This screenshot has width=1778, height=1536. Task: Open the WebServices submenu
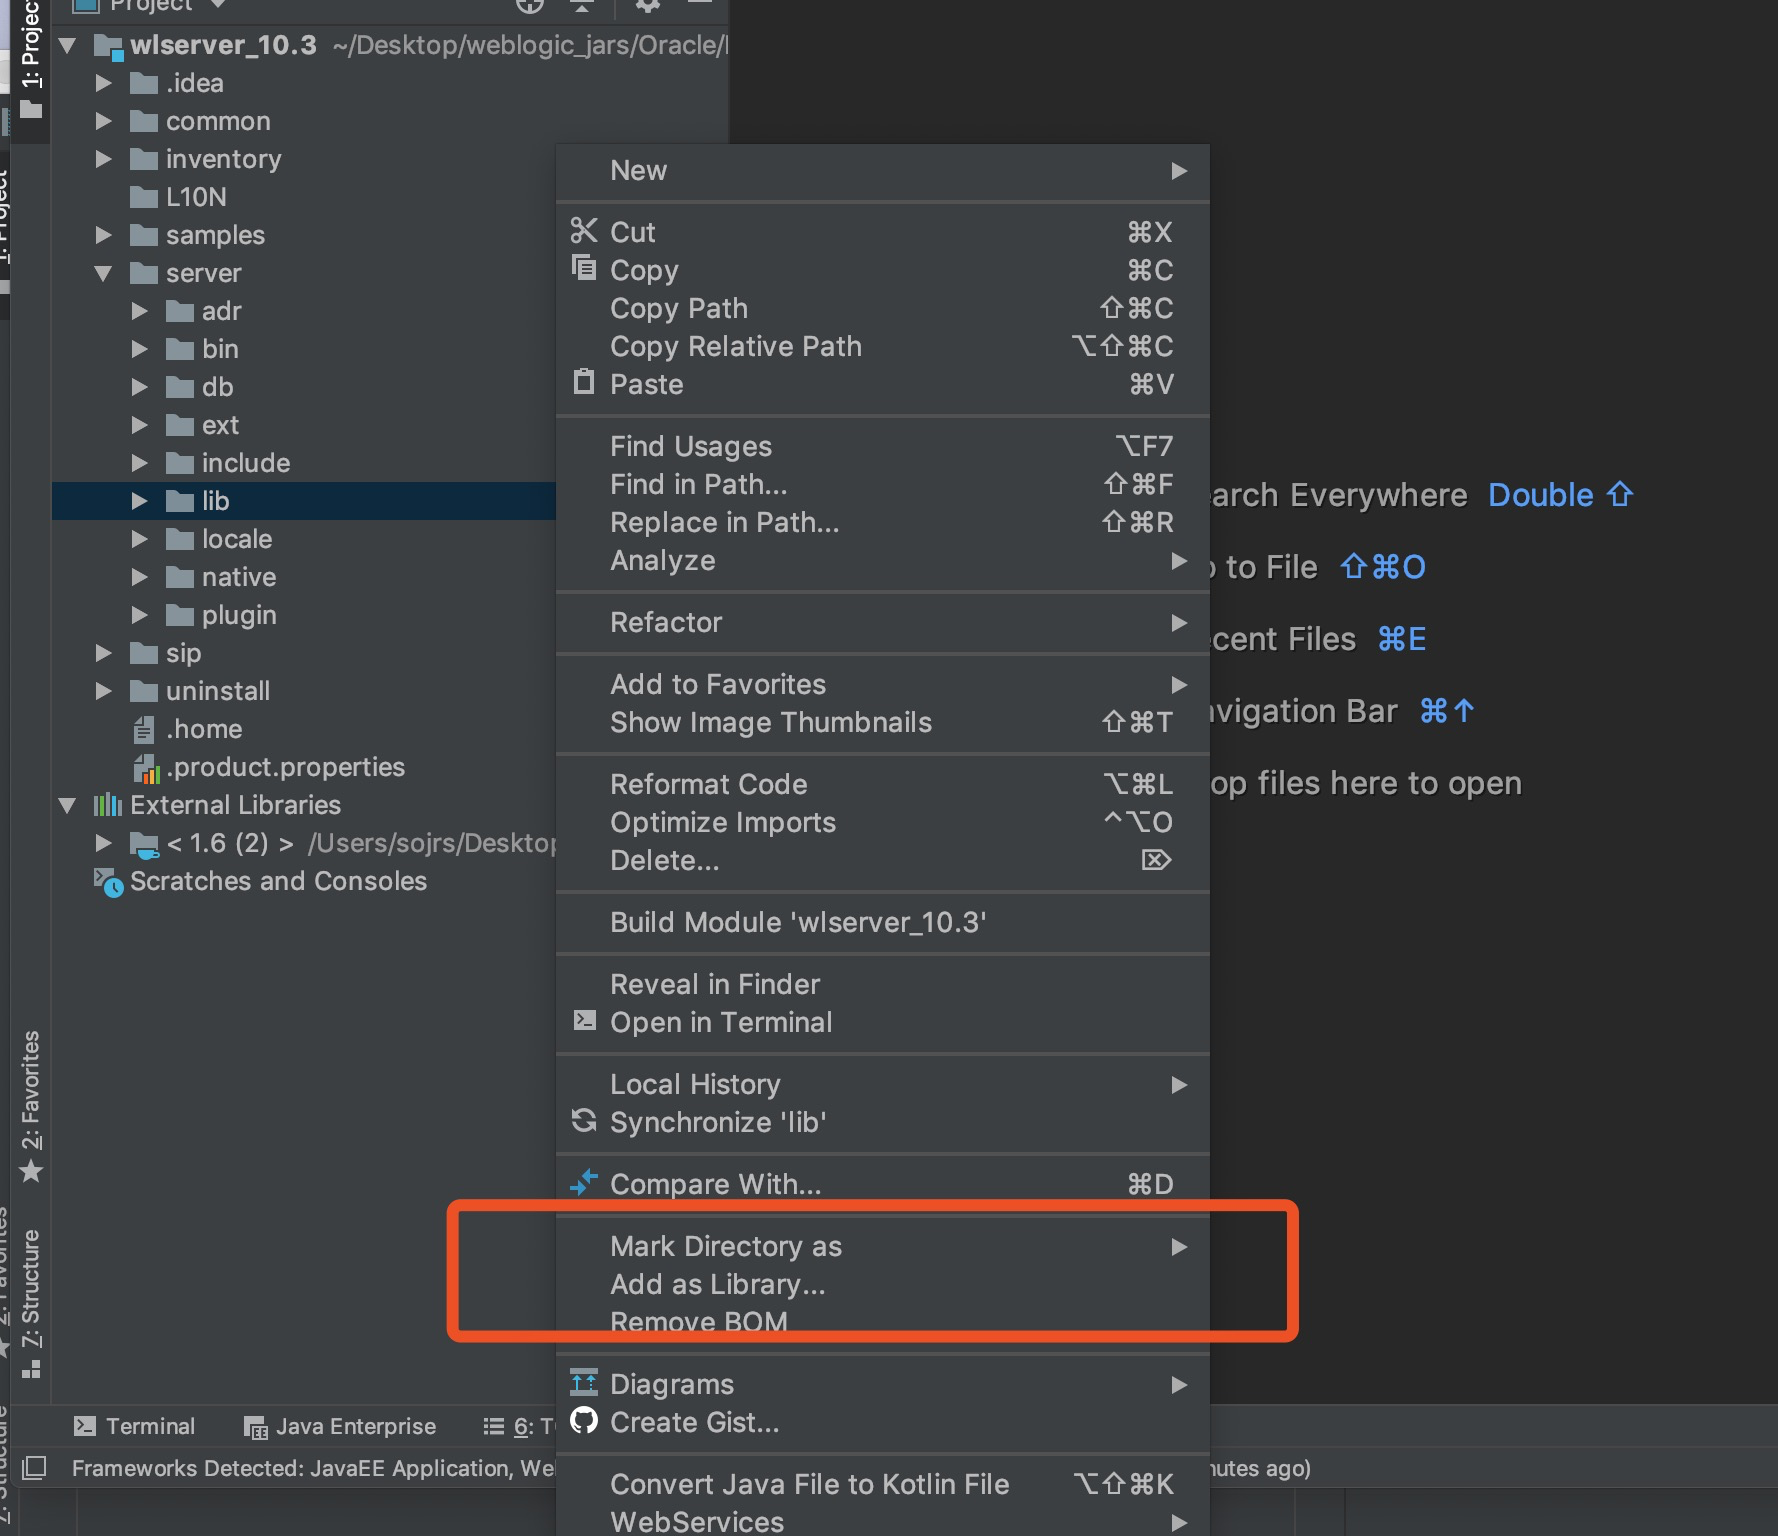883,1521
